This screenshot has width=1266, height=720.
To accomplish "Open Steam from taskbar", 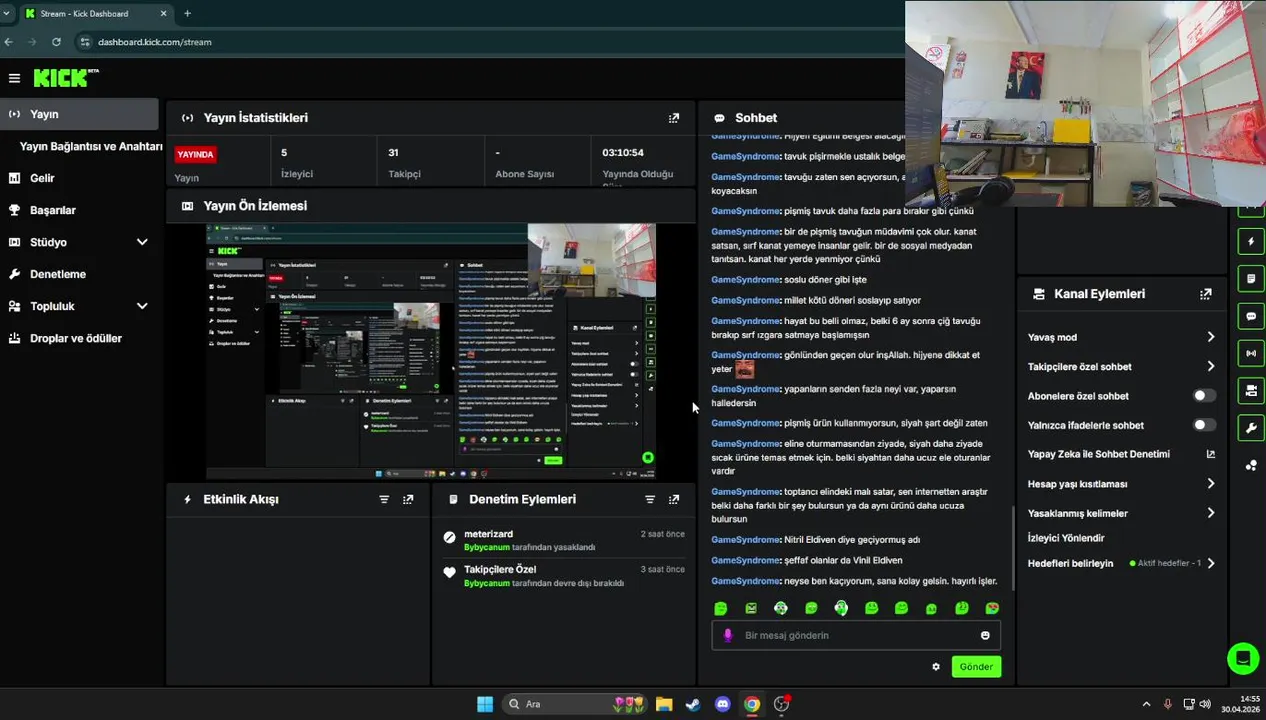I will [693, 704].
